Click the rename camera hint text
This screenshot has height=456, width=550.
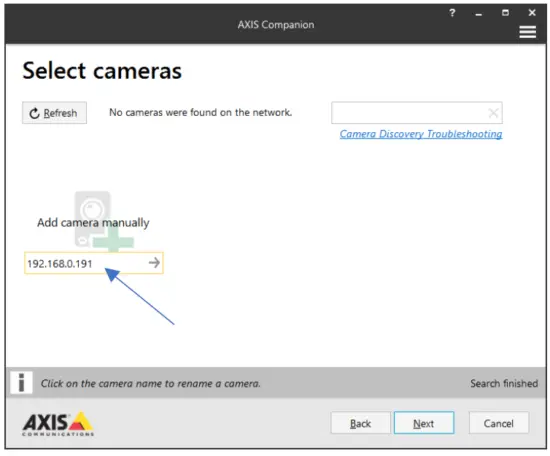[150, 383]
